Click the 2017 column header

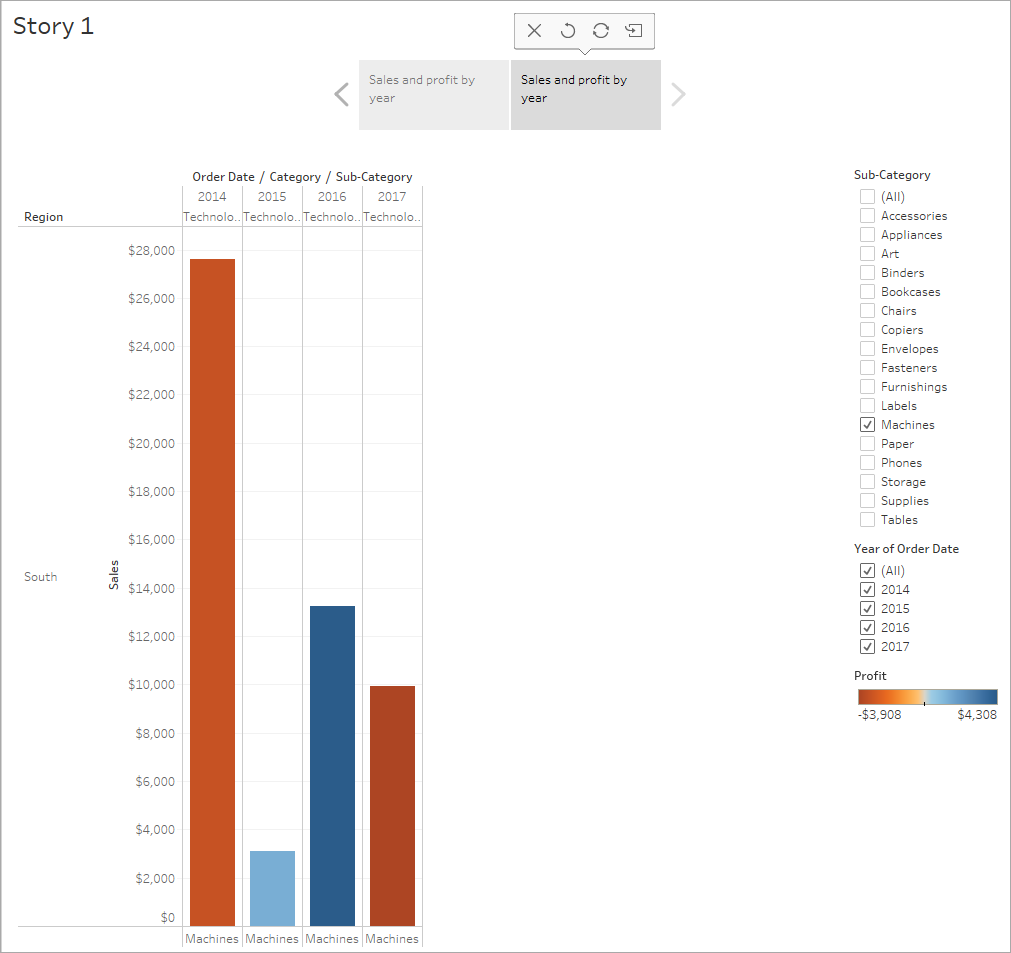(392, 197)
